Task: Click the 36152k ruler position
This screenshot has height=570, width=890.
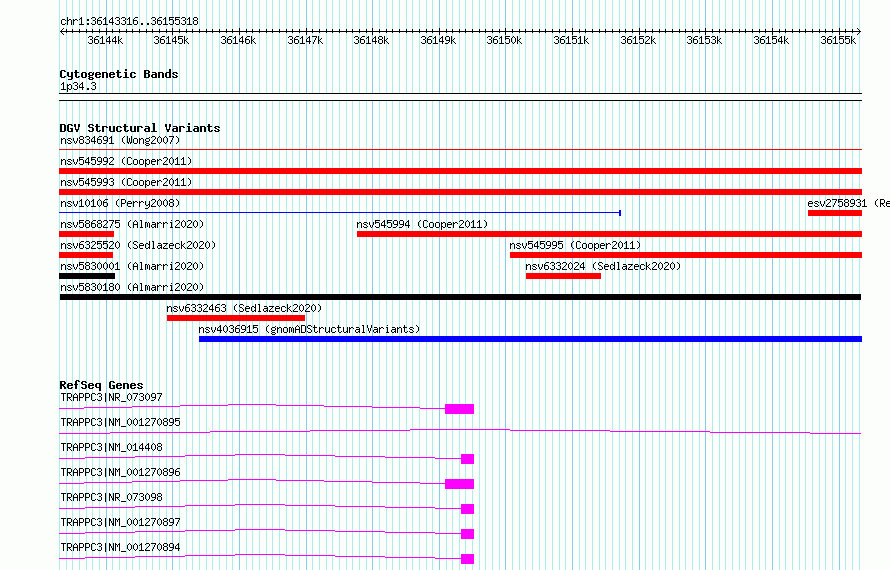Action: coord(638,40)
